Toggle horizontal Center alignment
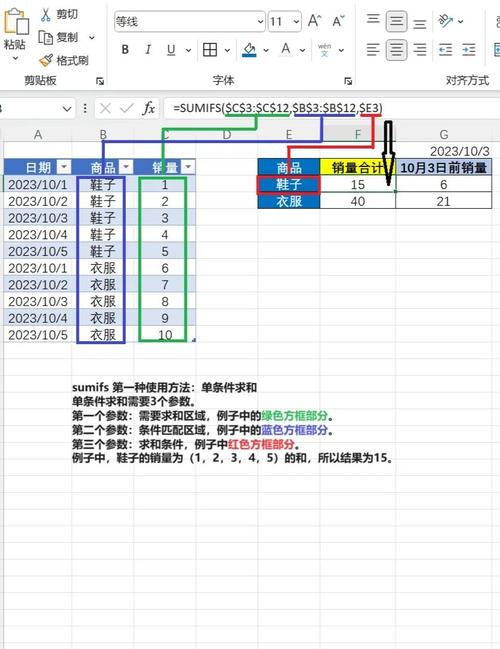The height and width of the screenshot is (649, 500). click(396, 50)
